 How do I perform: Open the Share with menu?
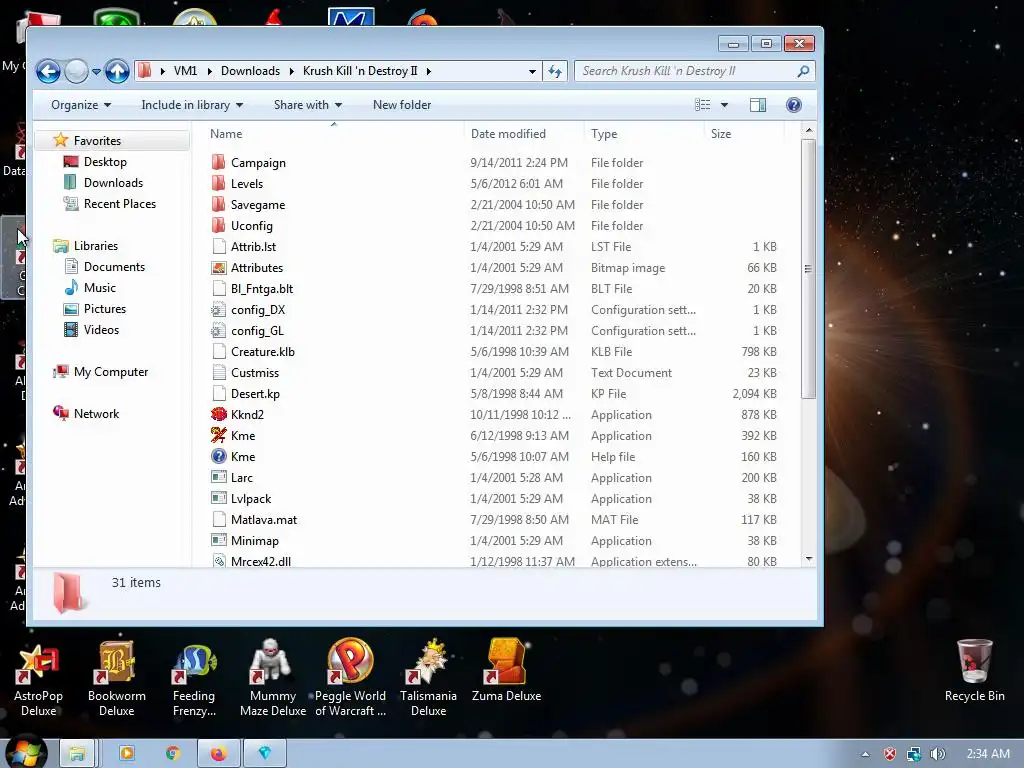[x=308, y=104]
